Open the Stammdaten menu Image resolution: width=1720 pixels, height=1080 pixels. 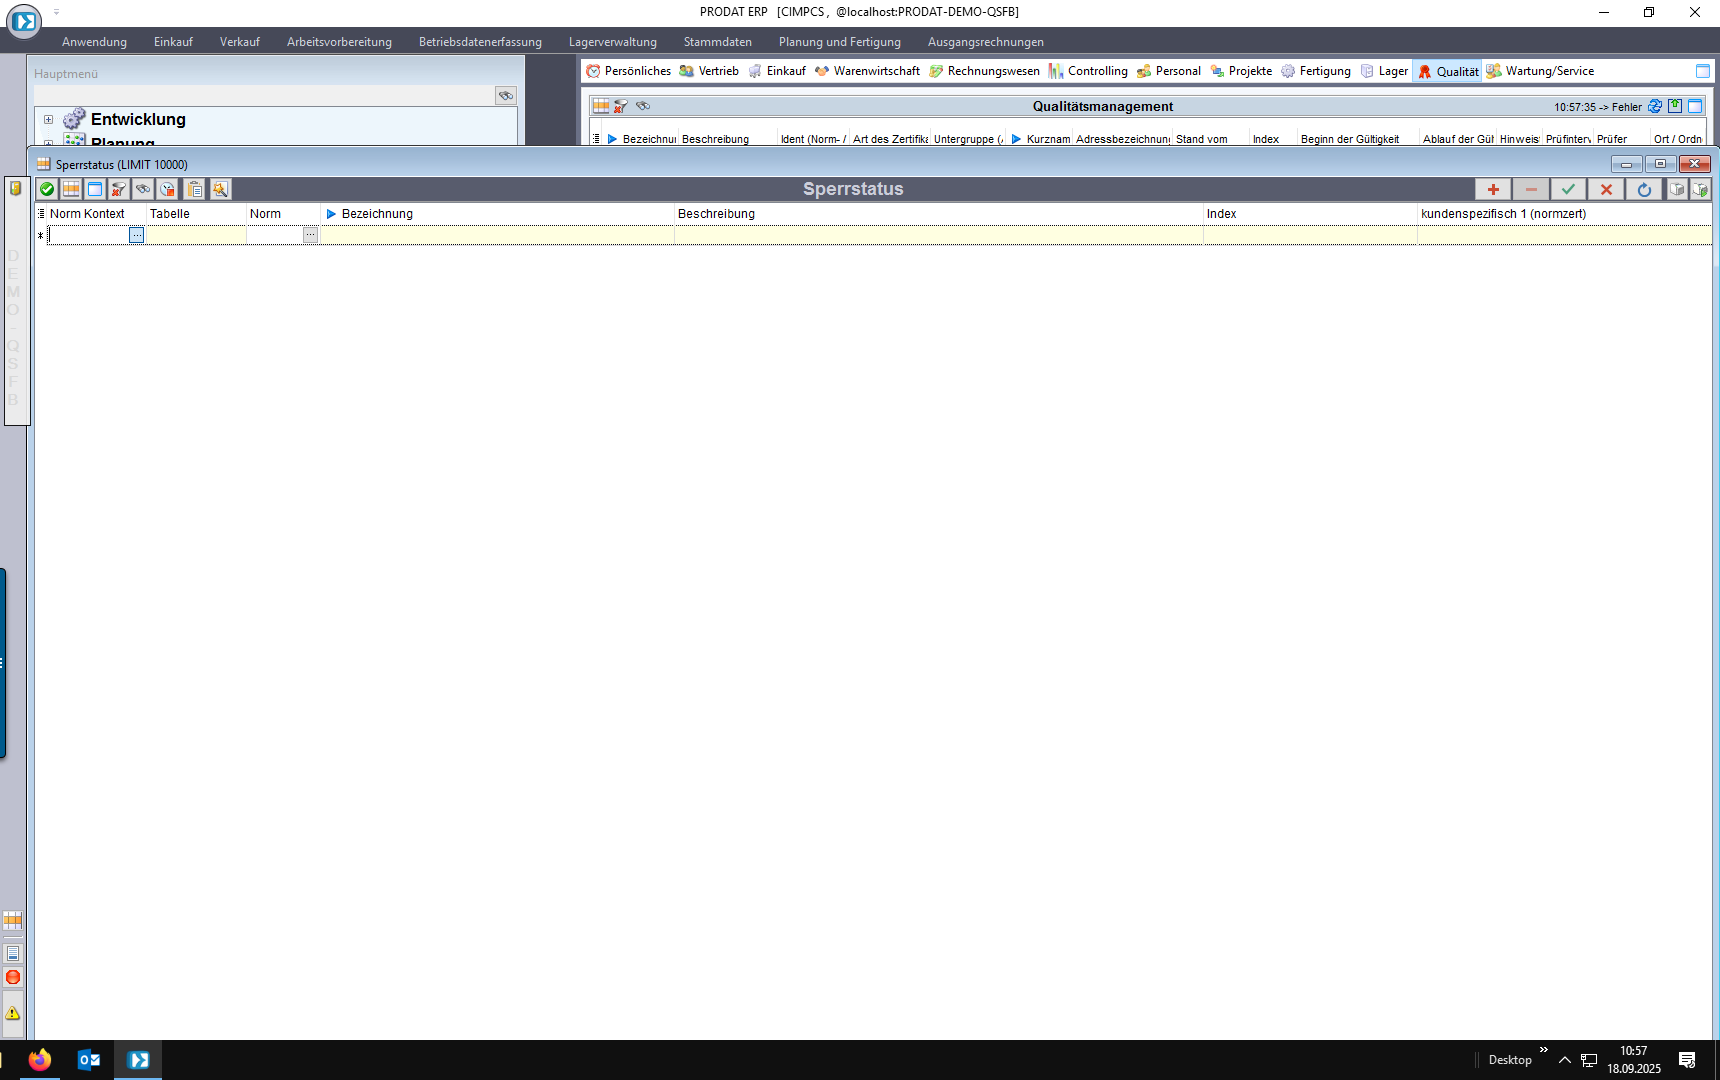[x=717, y=42]
